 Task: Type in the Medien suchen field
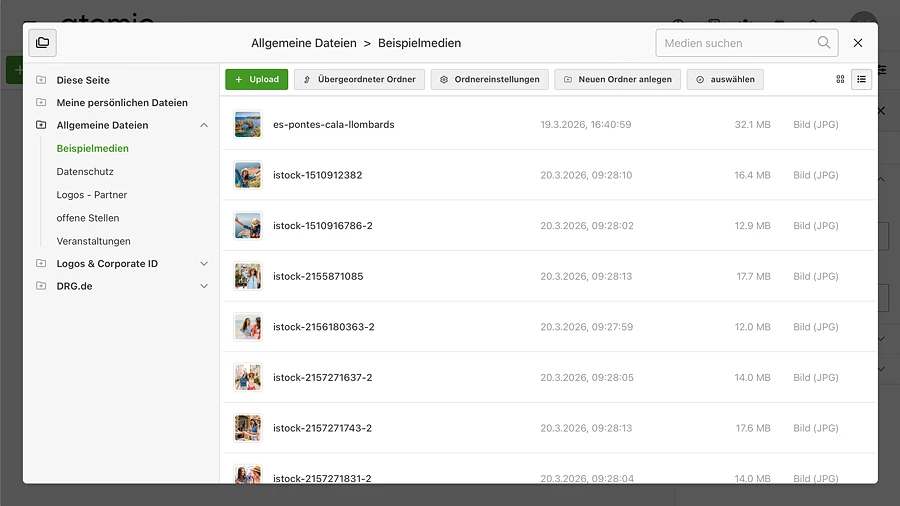(735, 43)
